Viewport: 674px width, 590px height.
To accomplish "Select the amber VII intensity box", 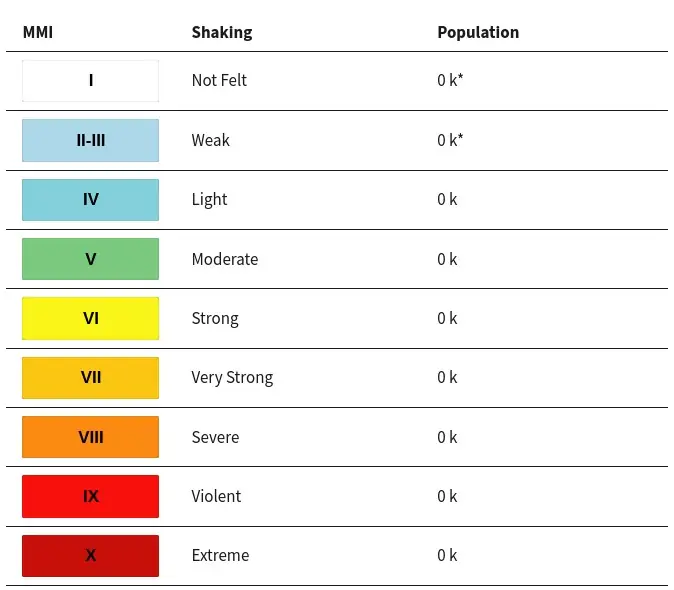I will (90, 378).
